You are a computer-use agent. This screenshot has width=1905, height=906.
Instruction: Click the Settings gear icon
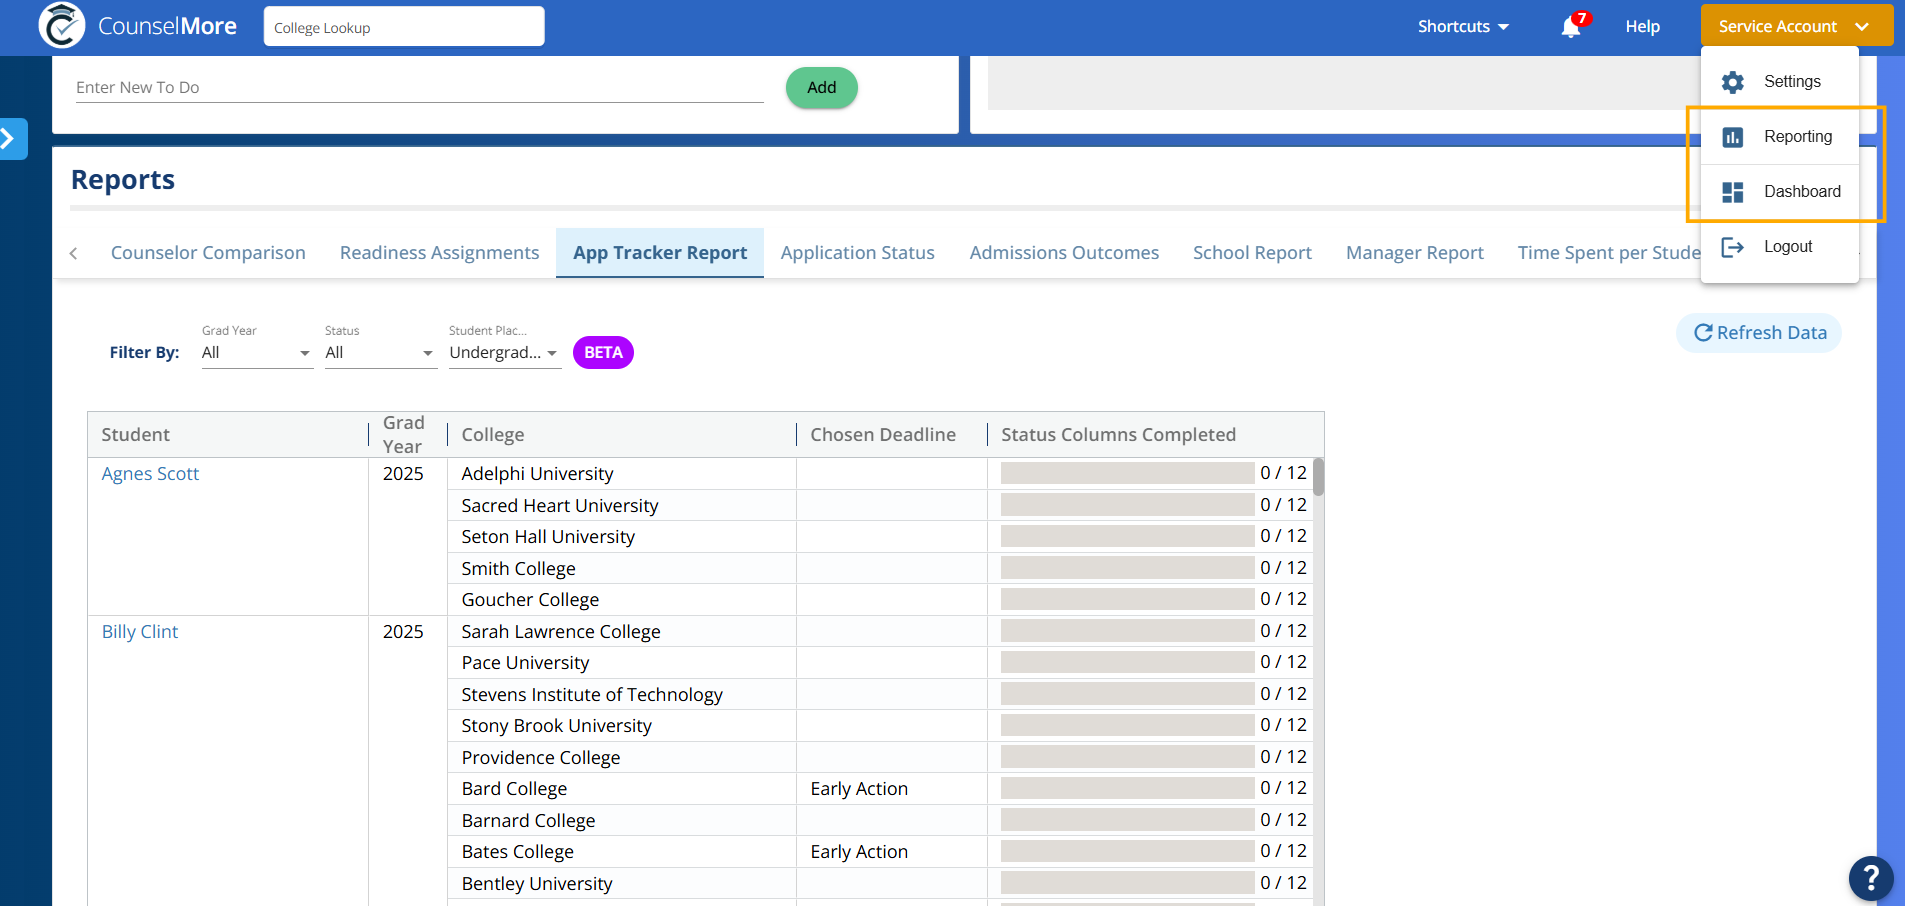1732,82
